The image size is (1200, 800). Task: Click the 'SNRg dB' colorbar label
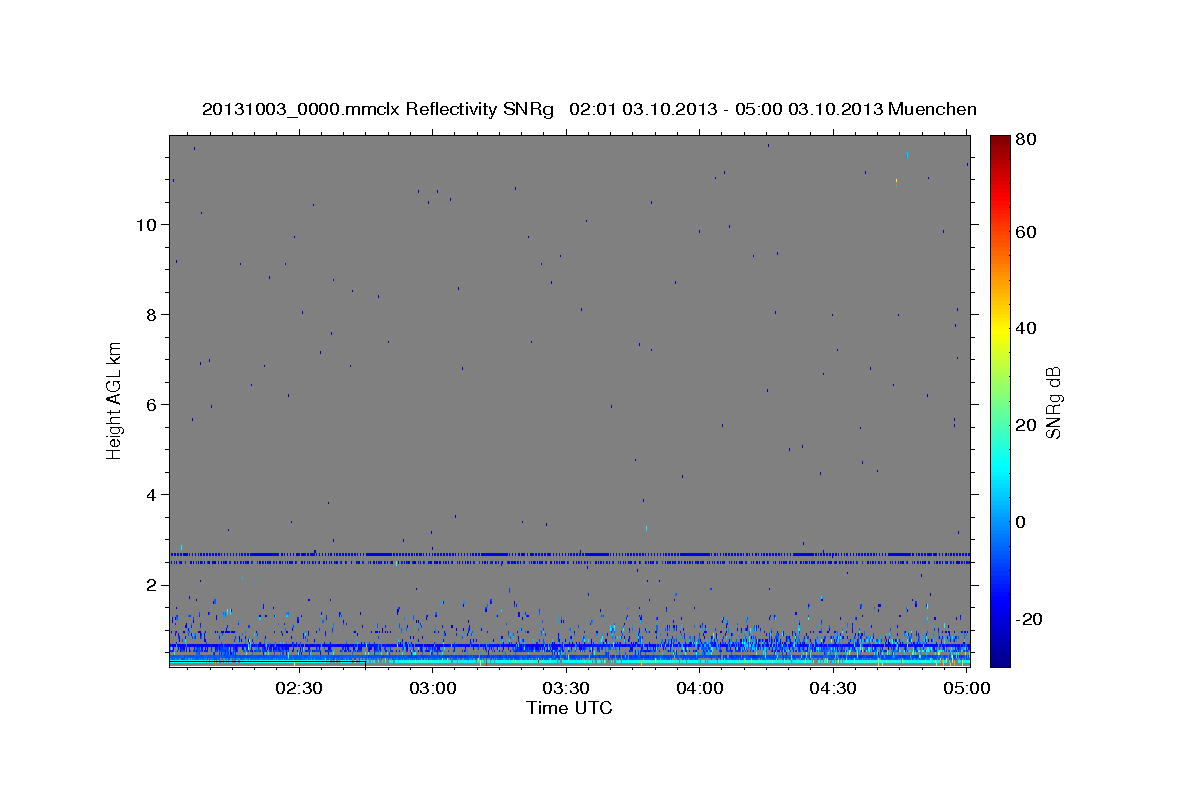coord(1052,401)
